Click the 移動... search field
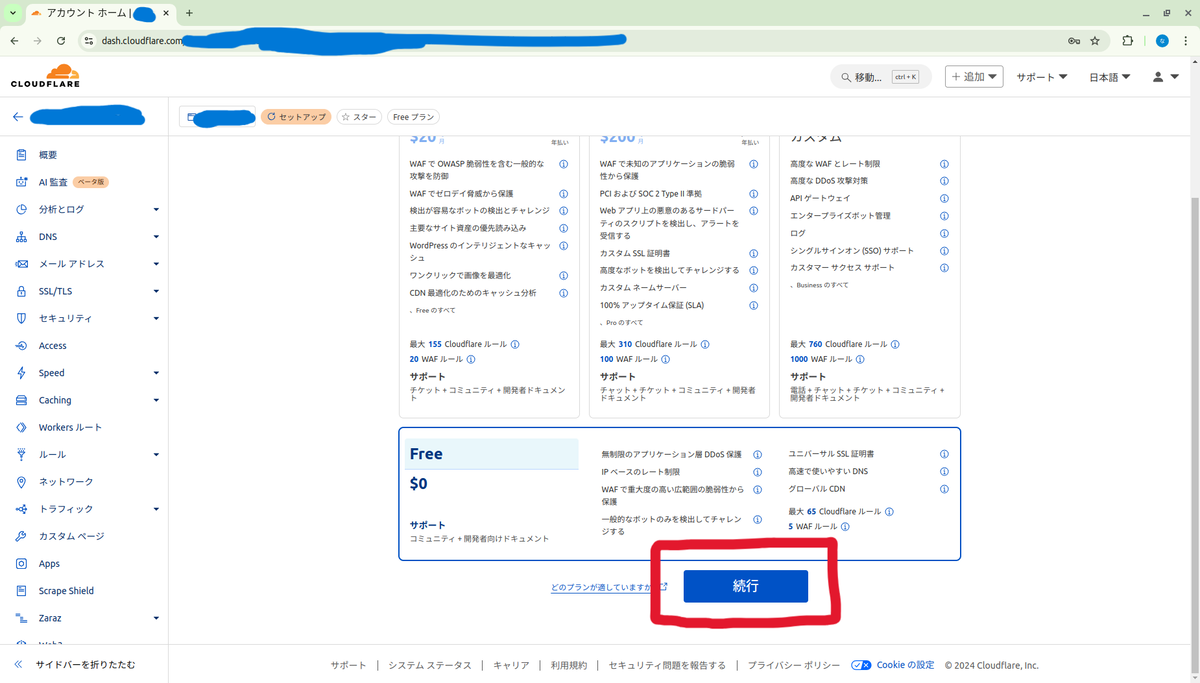Image resolution: width=1200 pixels, height=683 pixels. [x=880, y=77]
